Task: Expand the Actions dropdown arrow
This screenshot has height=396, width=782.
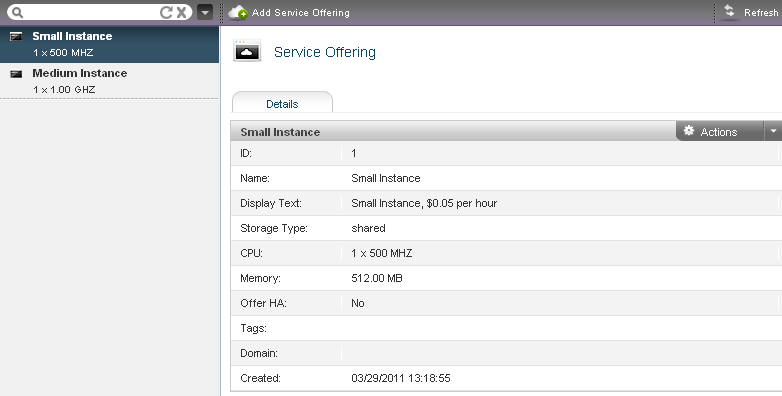Action: 773,131
